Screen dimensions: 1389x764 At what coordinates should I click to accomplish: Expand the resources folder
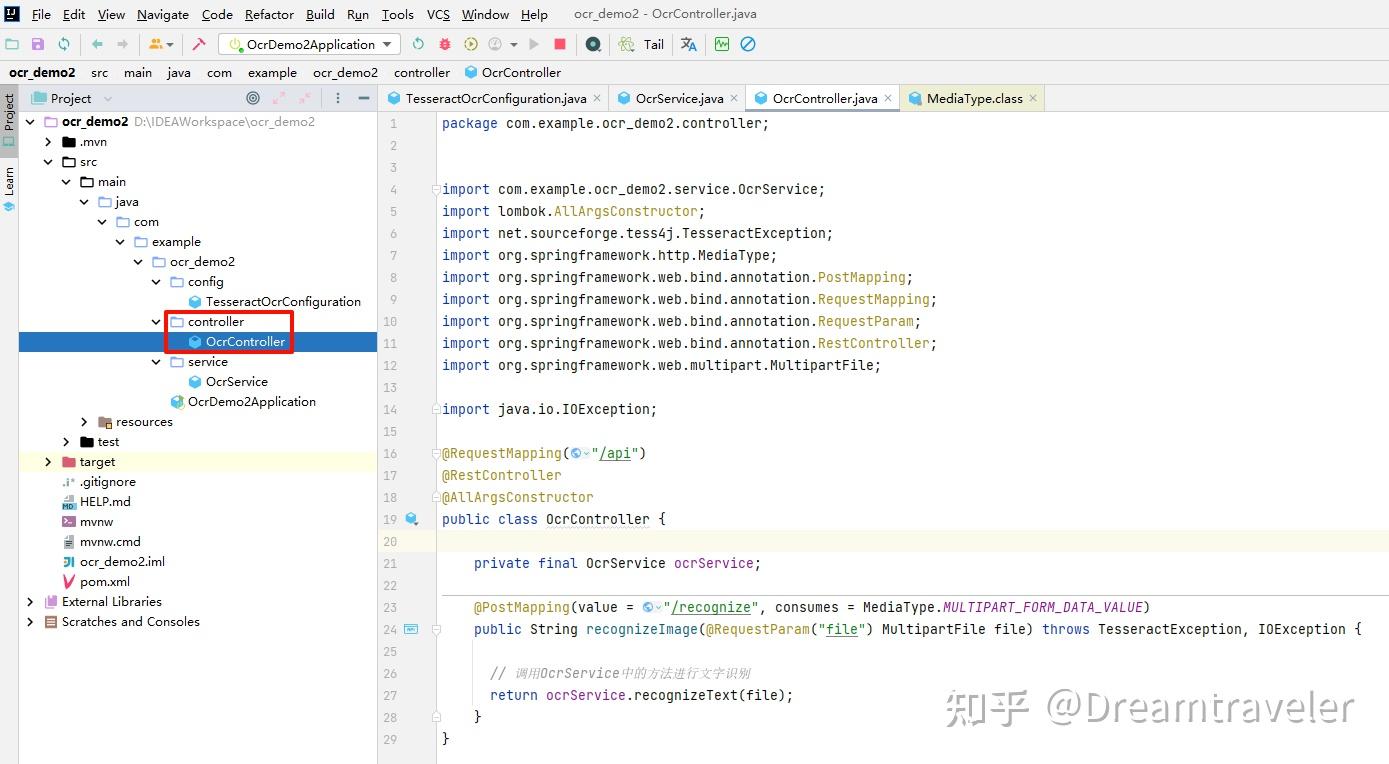tap(84, 421)
